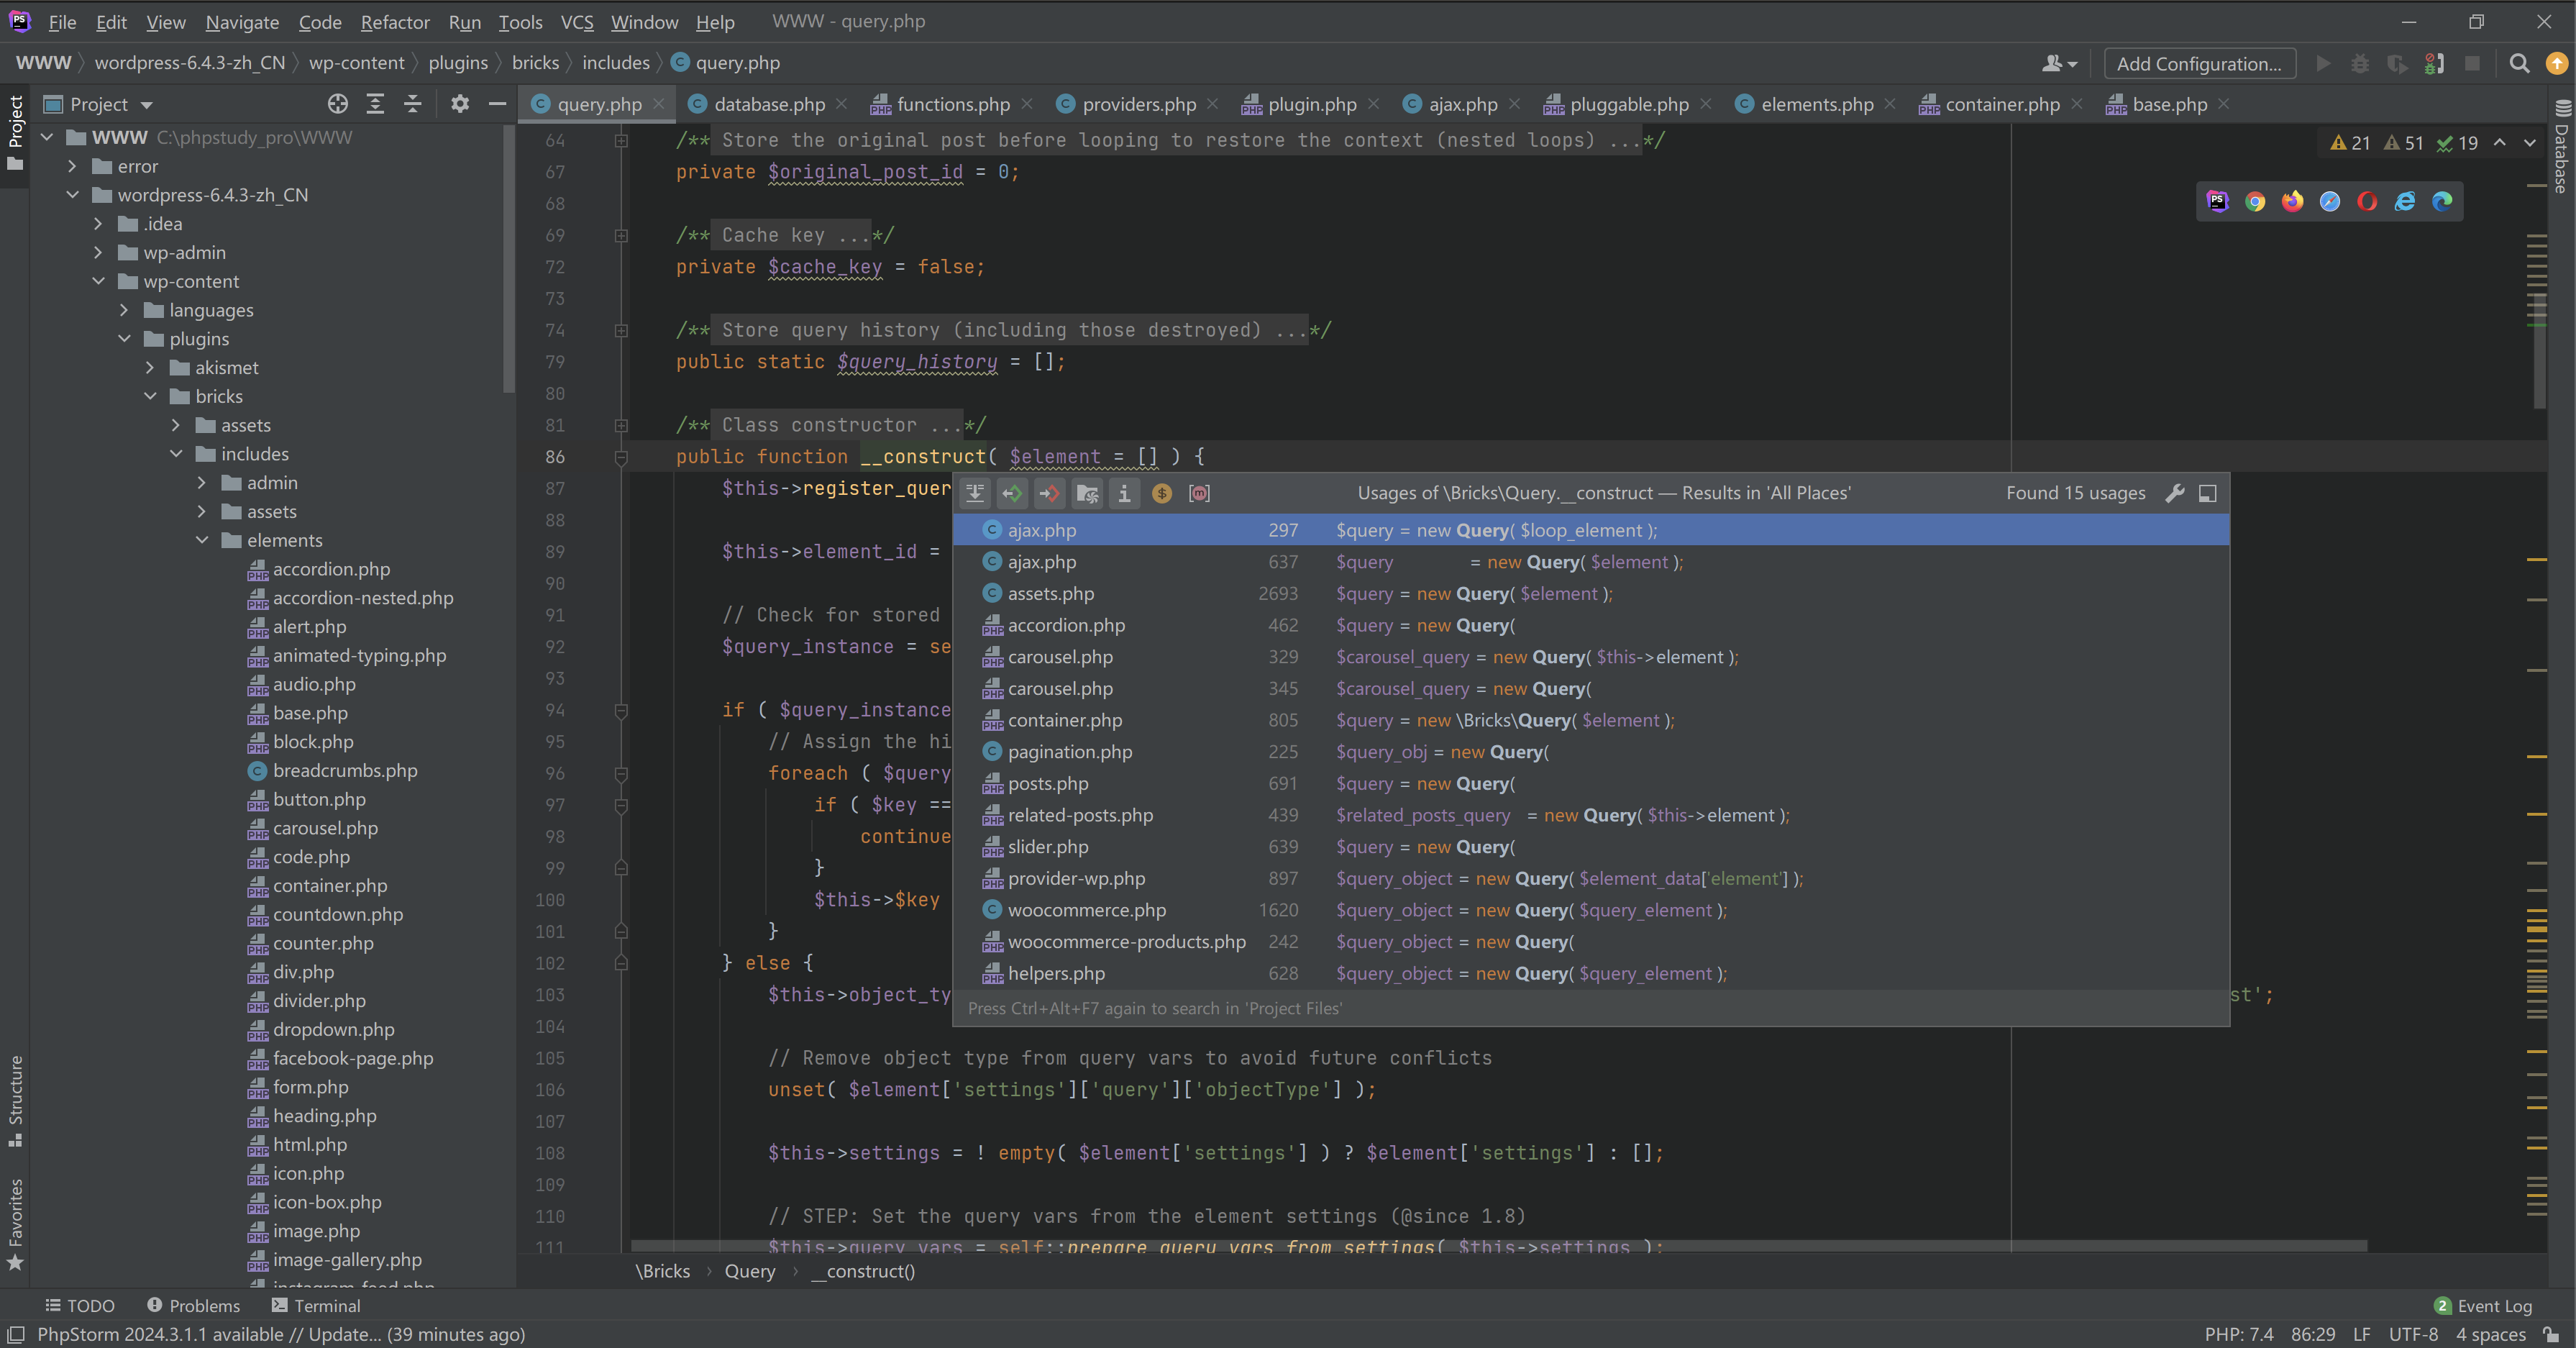The width and height of the screenshot is (2576, 1348).
Task: Open preview in Internet Explorer
Action: (x=2404, y=201)
